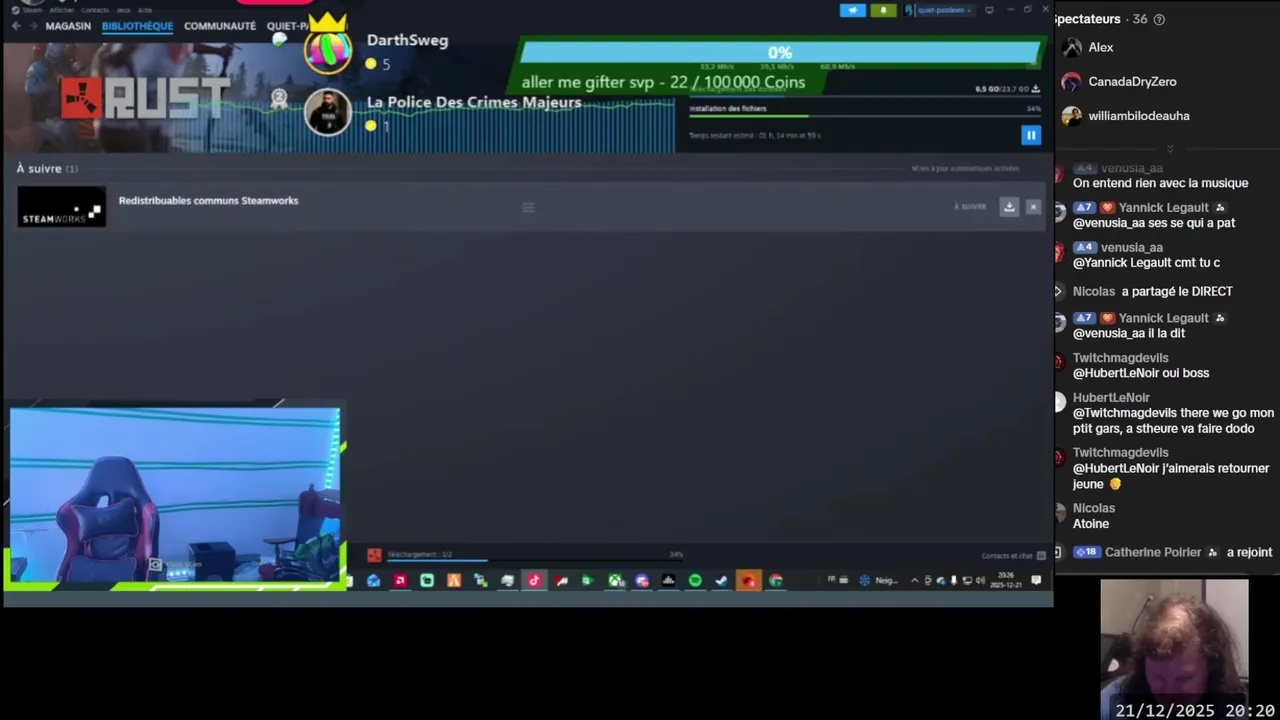Open Steam from the taskbar
This screenshot has width=1280, height=720.
click(x=722, y=580)
